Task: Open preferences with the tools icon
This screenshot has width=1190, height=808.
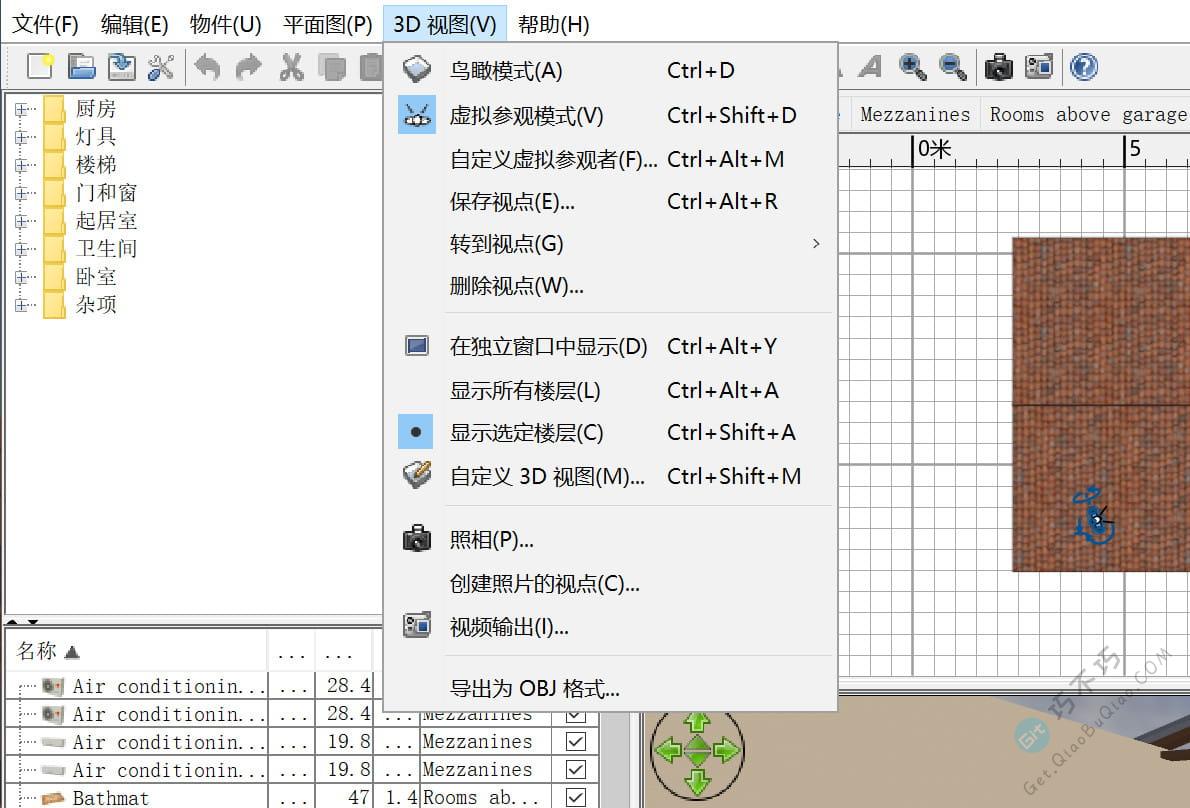Action: coord(161,67)
